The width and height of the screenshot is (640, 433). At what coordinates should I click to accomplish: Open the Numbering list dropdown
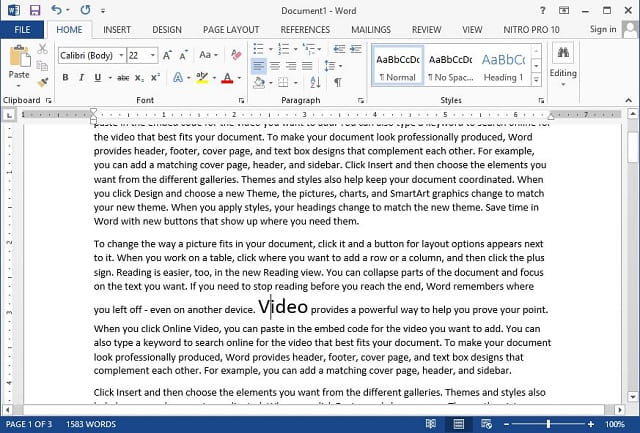click(295, 49)
